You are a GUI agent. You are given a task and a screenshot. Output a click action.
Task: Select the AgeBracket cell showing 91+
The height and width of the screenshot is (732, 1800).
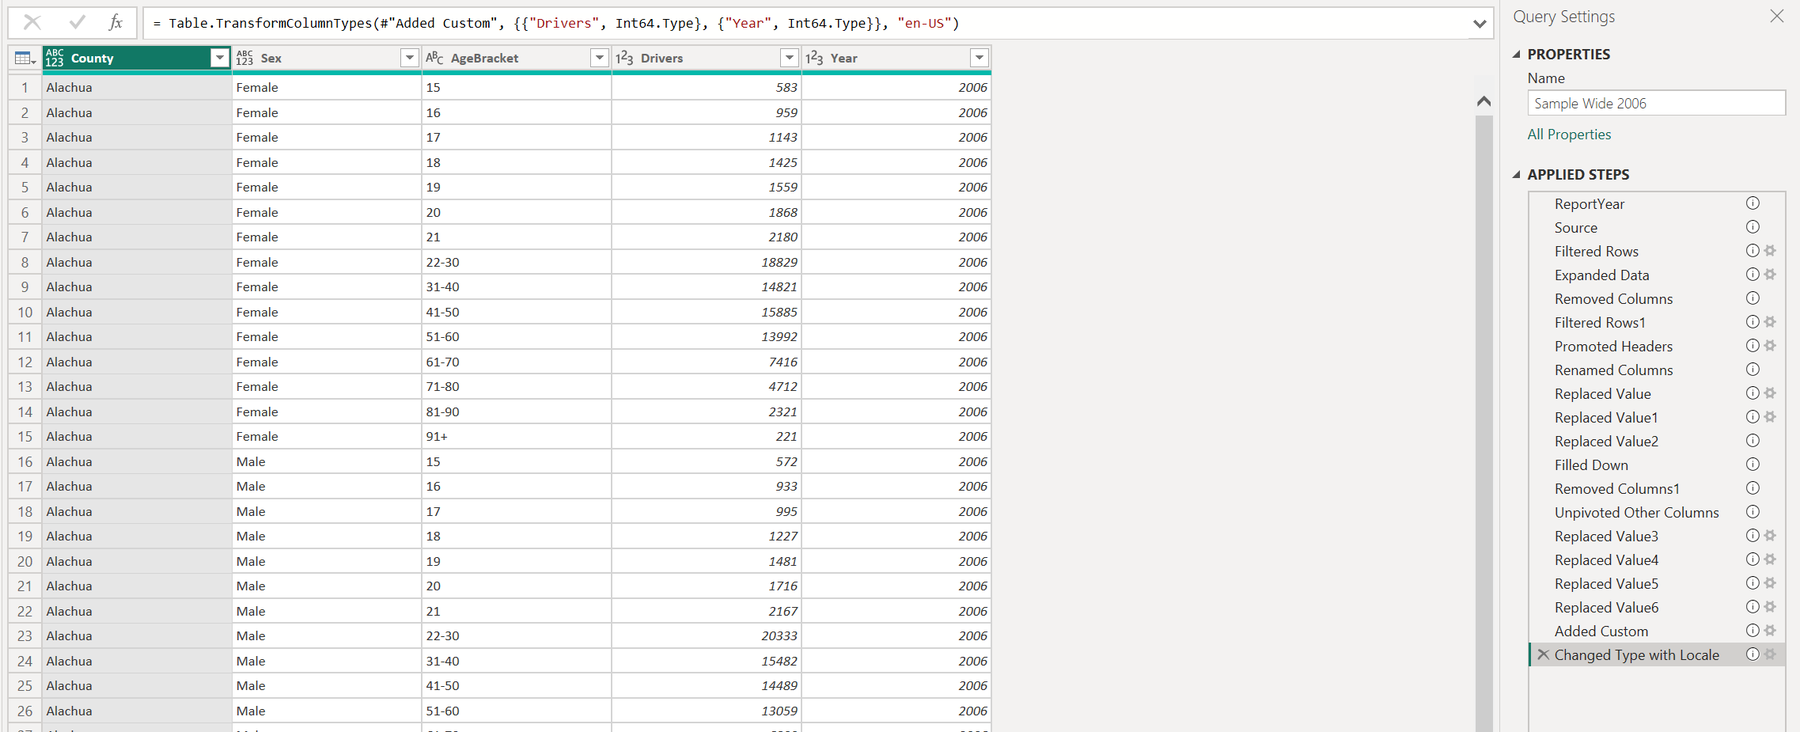517,437
